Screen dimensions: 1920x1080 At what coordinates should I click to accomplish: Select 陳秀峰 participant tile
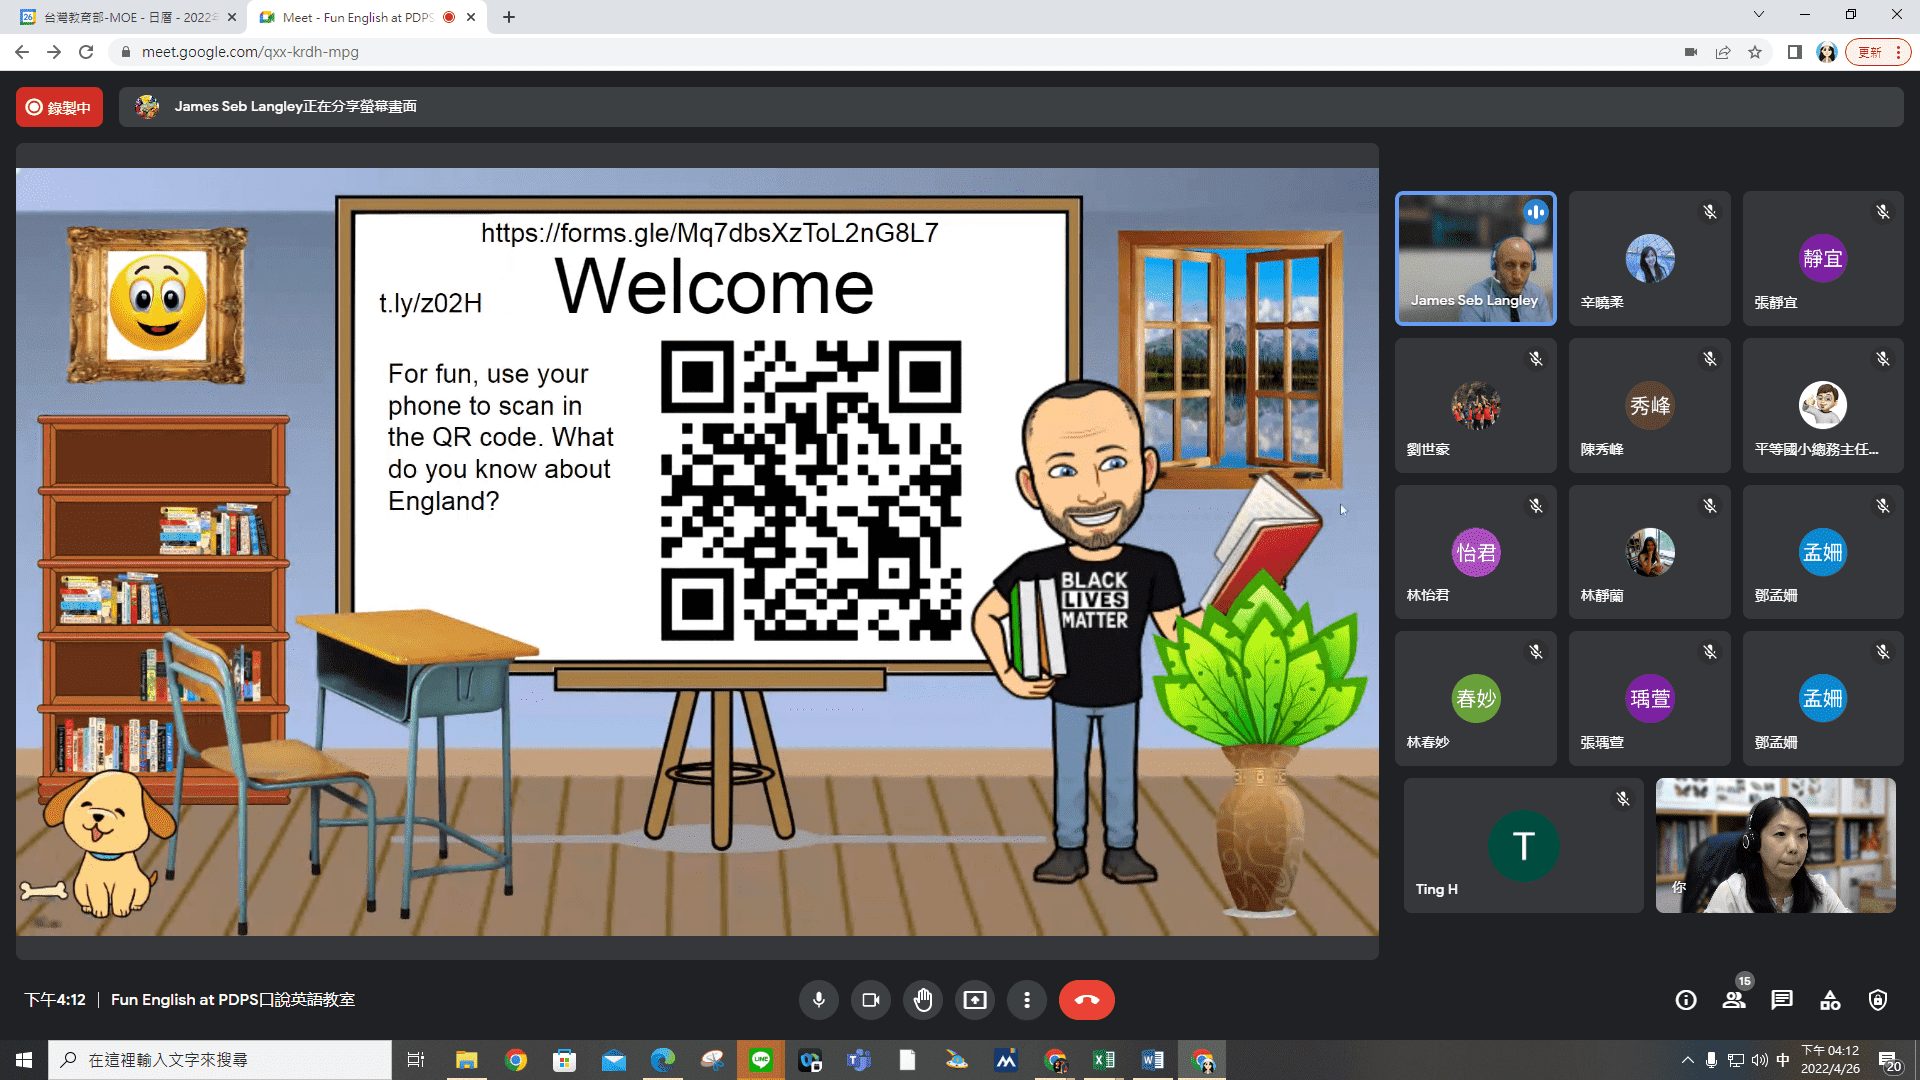(x=1650, y=406)
